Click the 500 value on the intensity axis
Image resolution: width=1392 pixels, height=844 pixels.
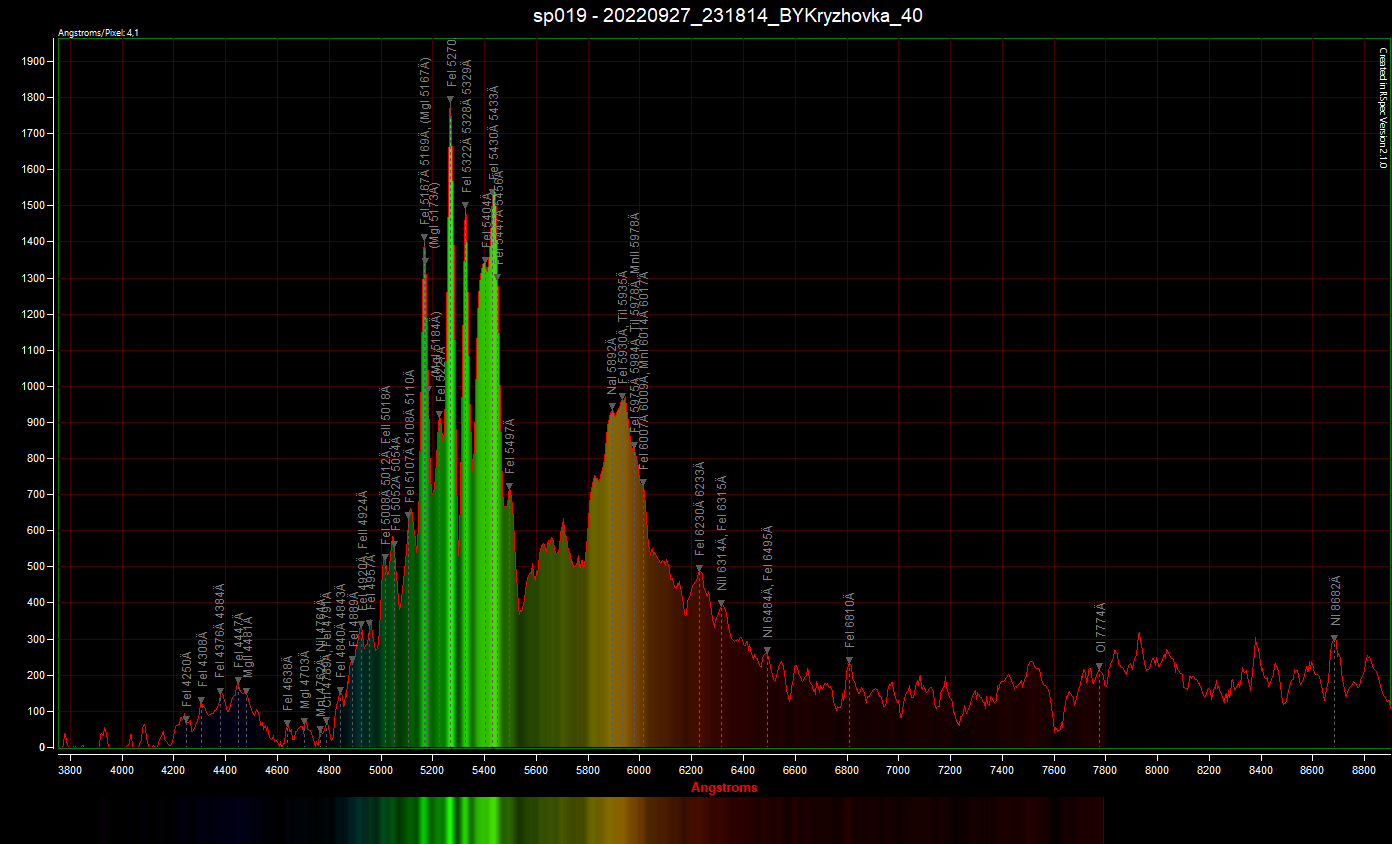click(36, 567)
